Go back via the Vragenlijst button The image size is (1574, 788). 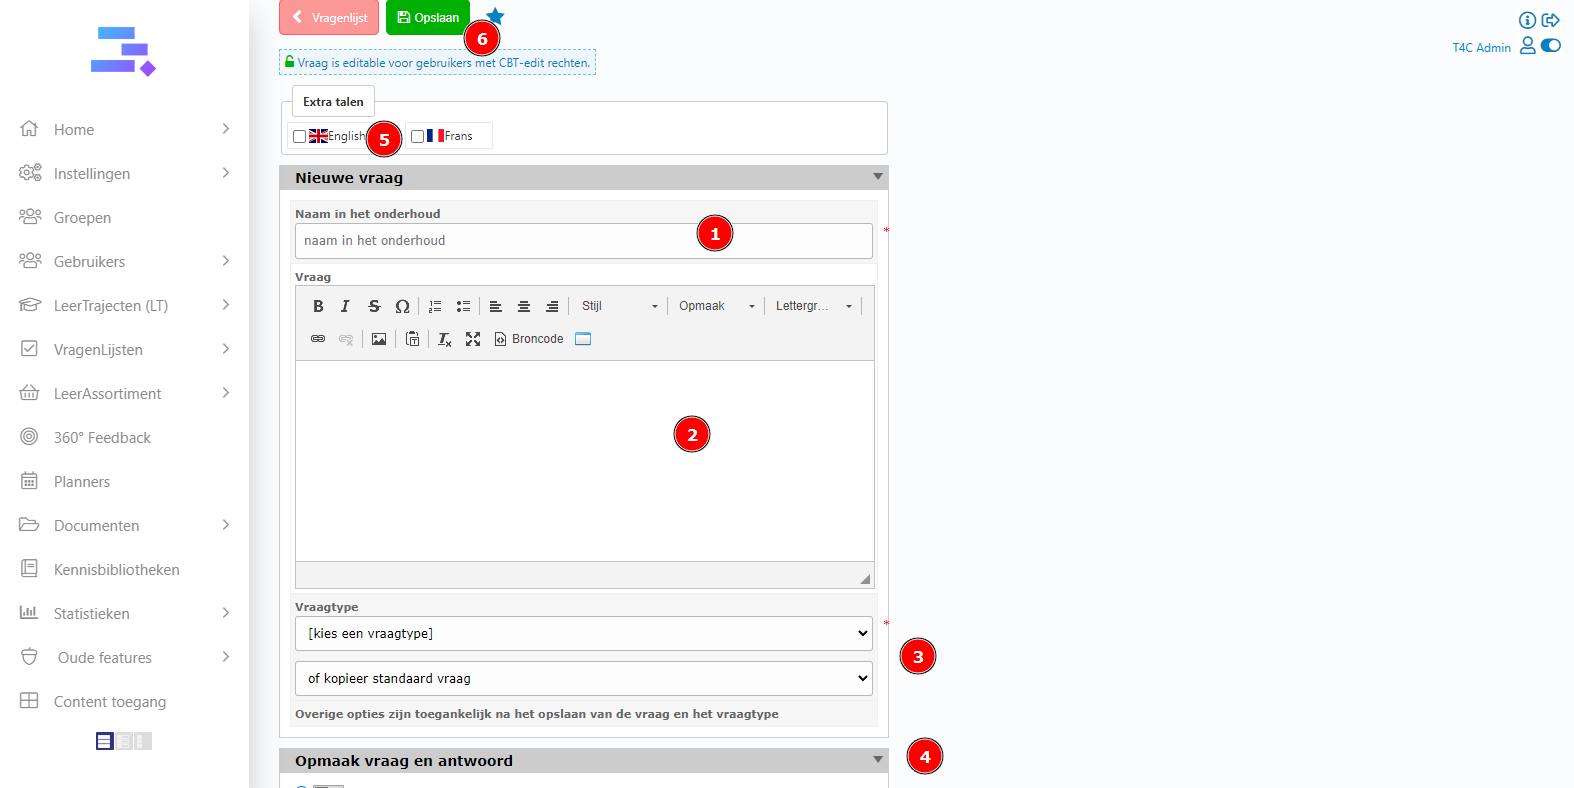click(329, 18)
